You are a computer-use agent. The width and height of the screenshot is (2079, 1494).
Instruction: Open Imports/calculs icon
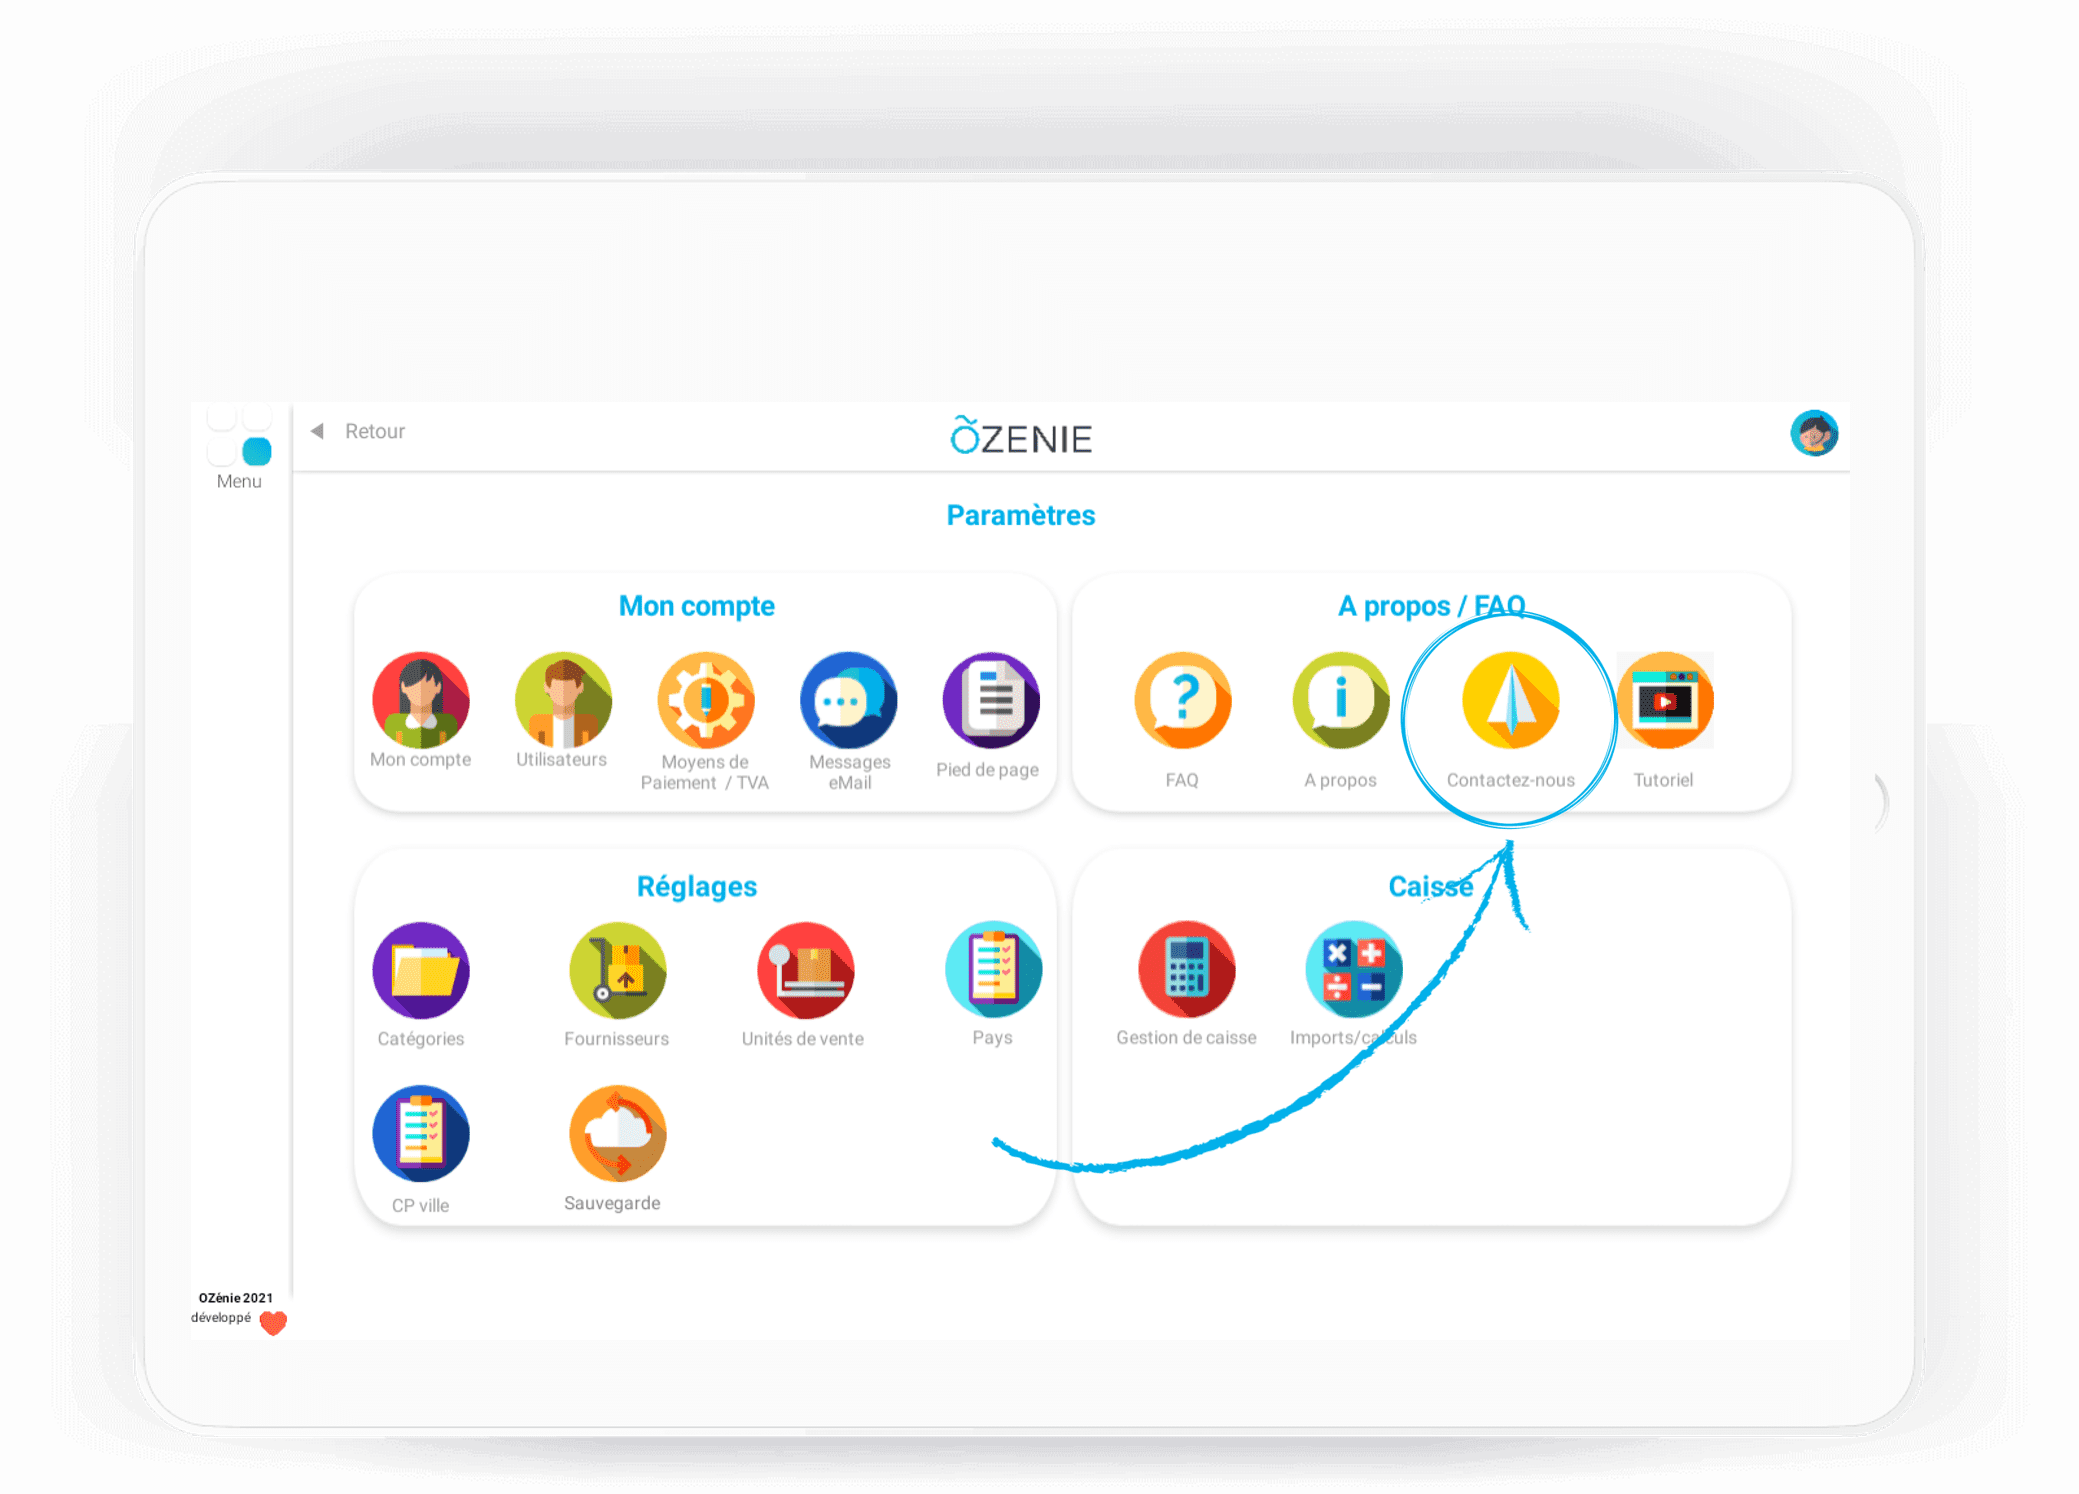click(1354, 970)
